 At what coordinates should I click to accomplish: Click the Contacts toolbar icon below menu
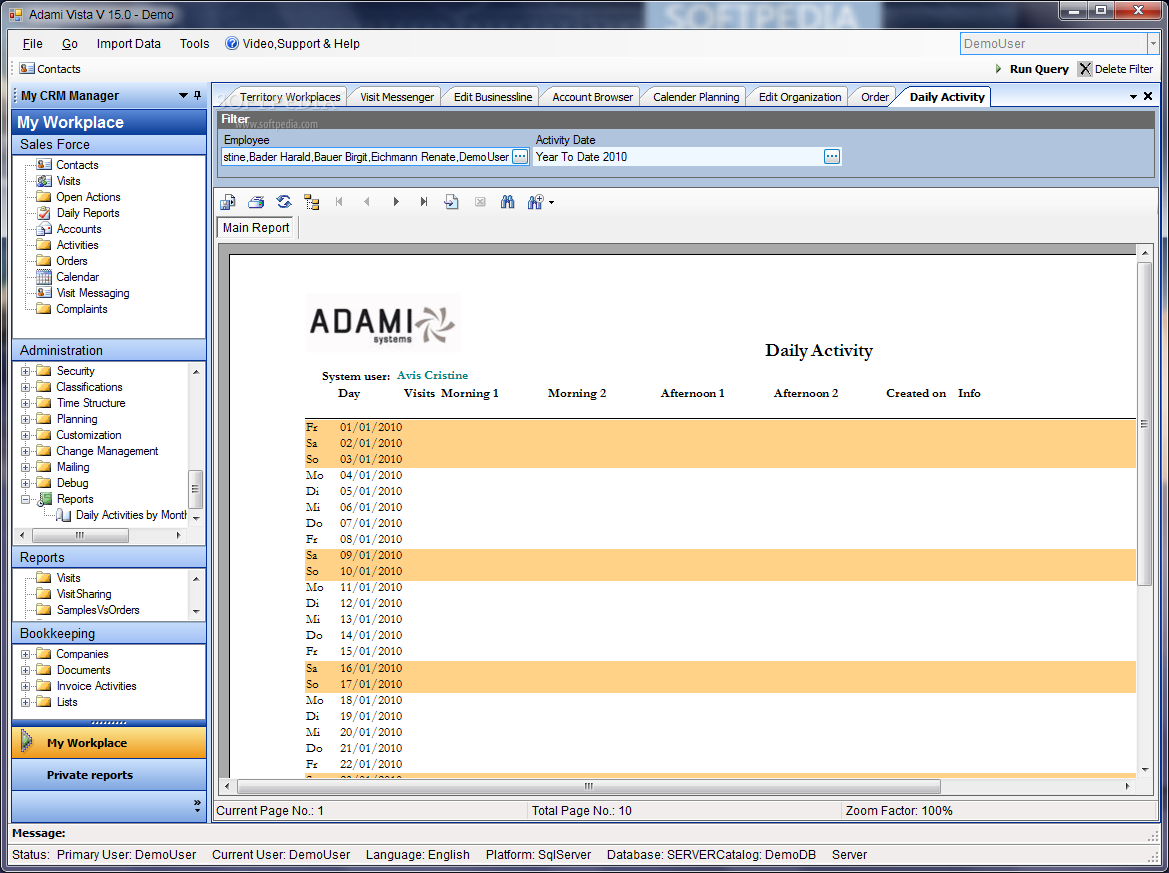[50, 69]
